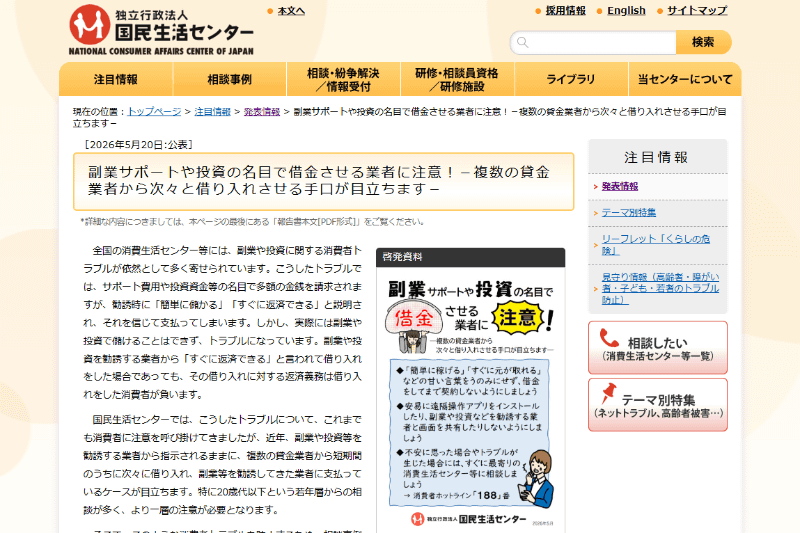800x533 pixels.
Task: Click the phone icon on 相談したい banner
Action: [609, 338]
